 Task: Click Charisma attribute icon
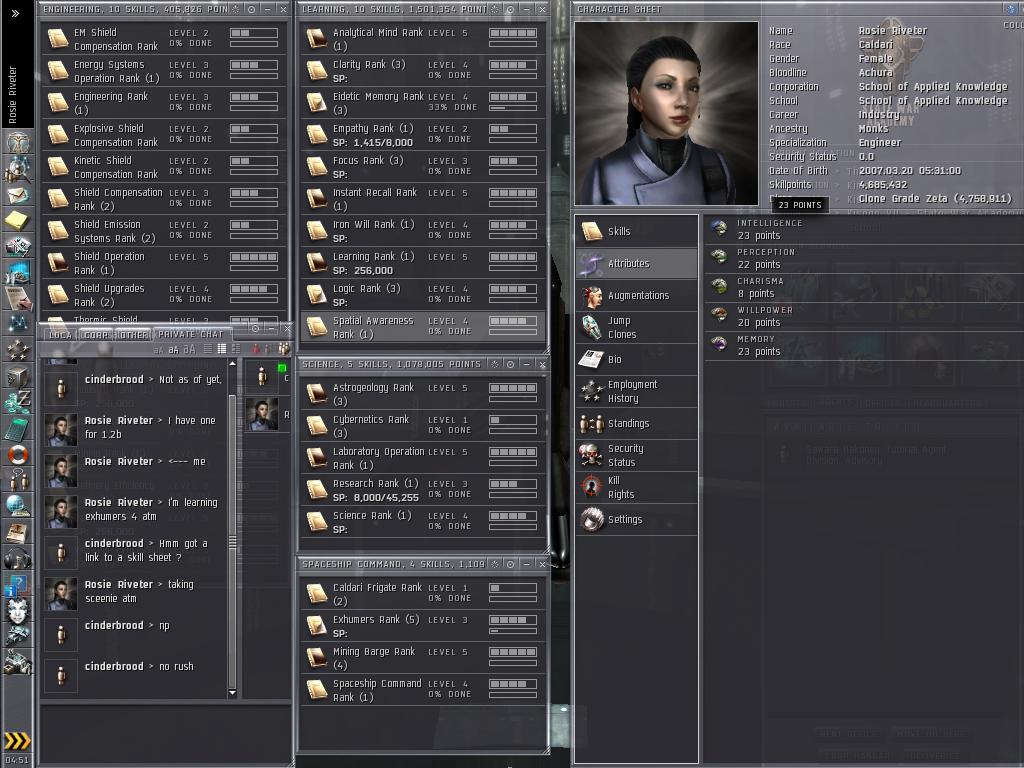(720, 287)
